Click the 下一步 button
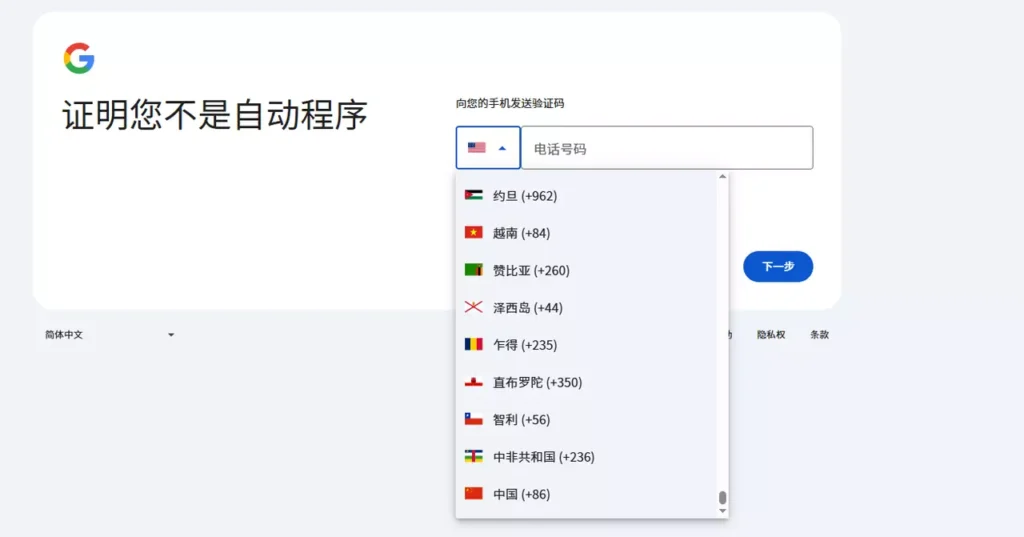This screenshot has width=1024, height=537. click(778, 267)
